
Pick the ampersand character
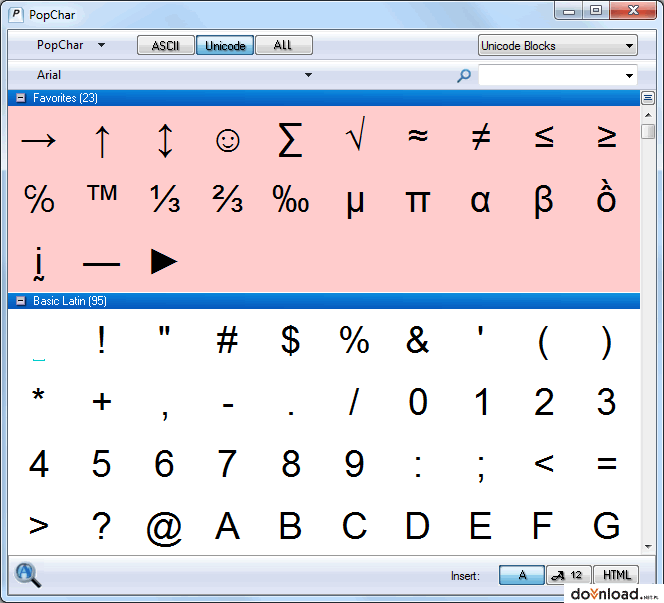click(x=418, y=340)
